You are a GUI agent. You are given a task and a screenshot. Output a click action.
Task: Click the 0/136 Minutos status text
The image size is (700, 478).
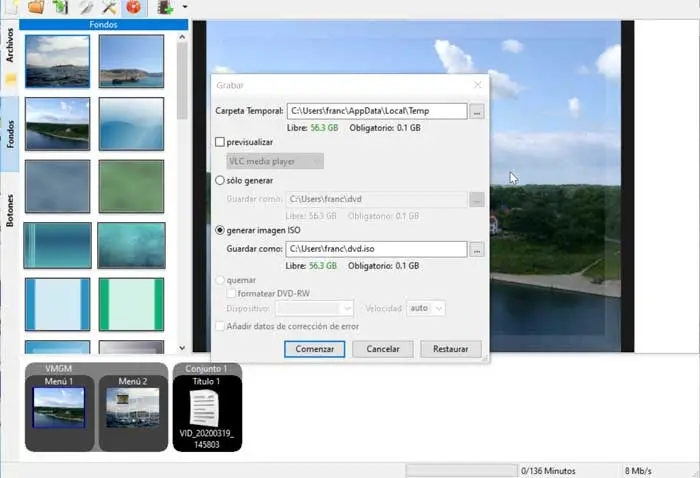(548, 471)
